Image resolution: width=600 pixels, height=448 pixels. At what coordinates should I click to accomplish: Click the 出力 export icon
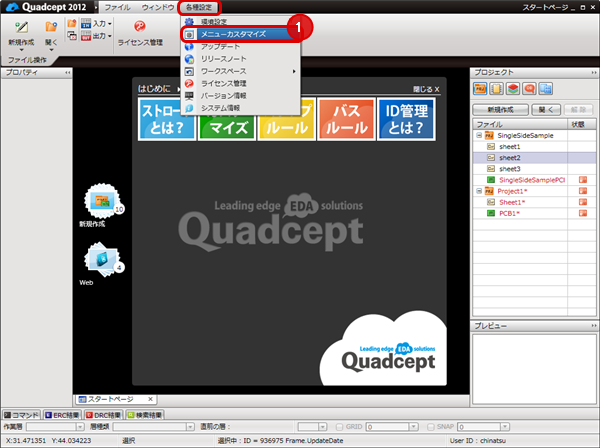86,36
